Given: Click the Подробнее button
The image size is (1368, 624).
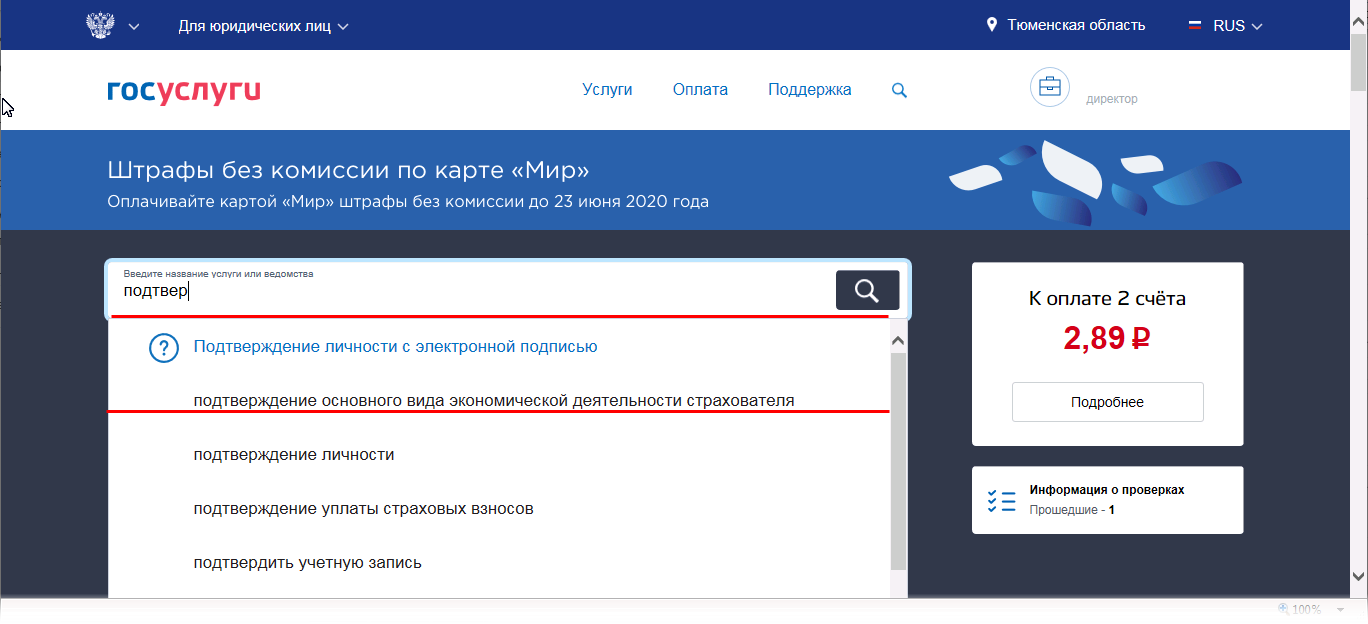Looking at the screenshot, I should [1107, 402].
